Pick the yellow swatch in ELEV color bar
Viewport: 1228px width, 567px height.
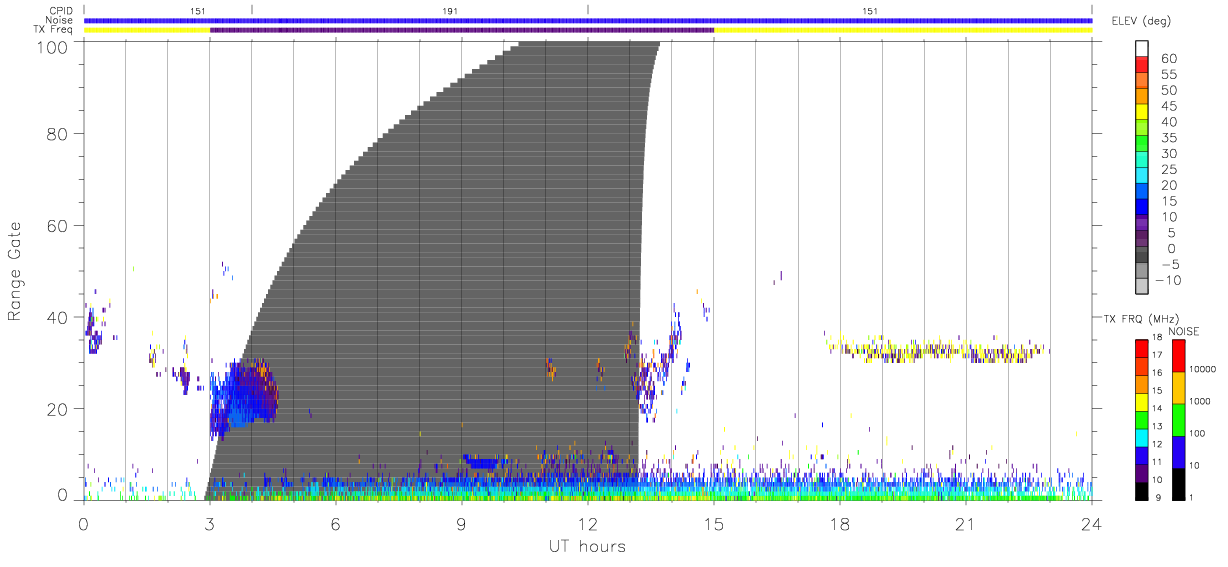pos(1141,112)
